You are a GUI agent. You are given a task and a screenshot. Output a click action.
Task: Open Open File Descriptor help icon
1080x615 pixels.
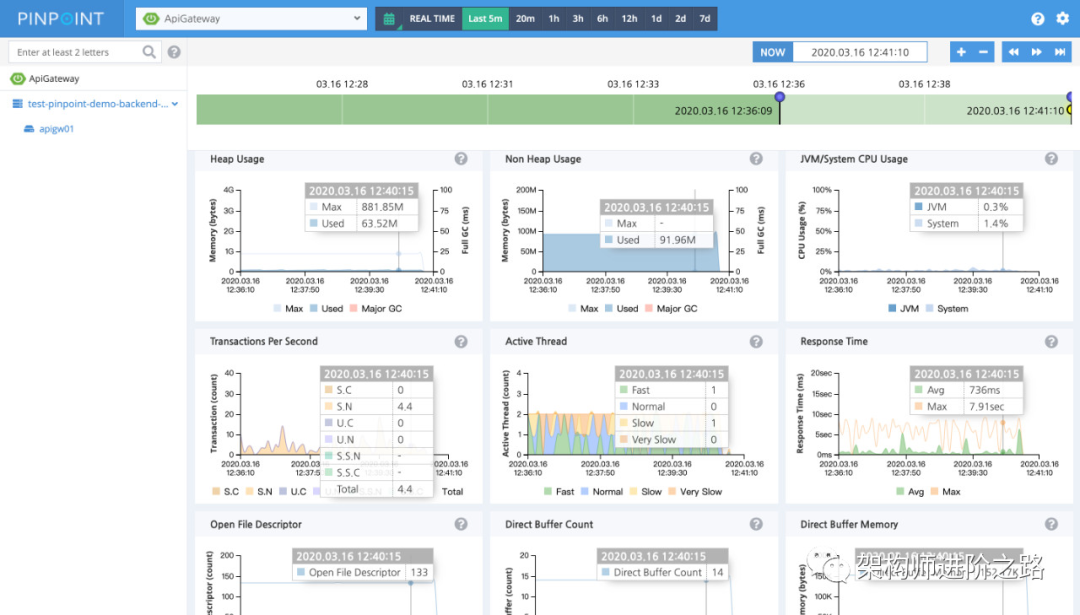click(461, 524)
